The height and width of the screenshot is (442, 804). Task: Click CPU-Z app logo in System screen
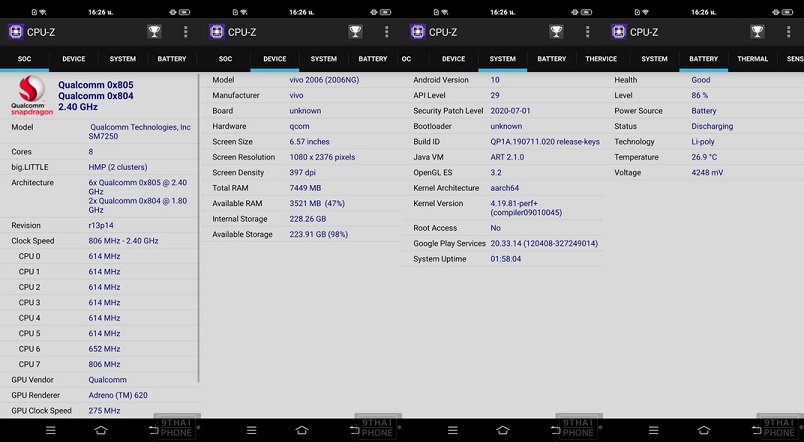coord(417,32)
